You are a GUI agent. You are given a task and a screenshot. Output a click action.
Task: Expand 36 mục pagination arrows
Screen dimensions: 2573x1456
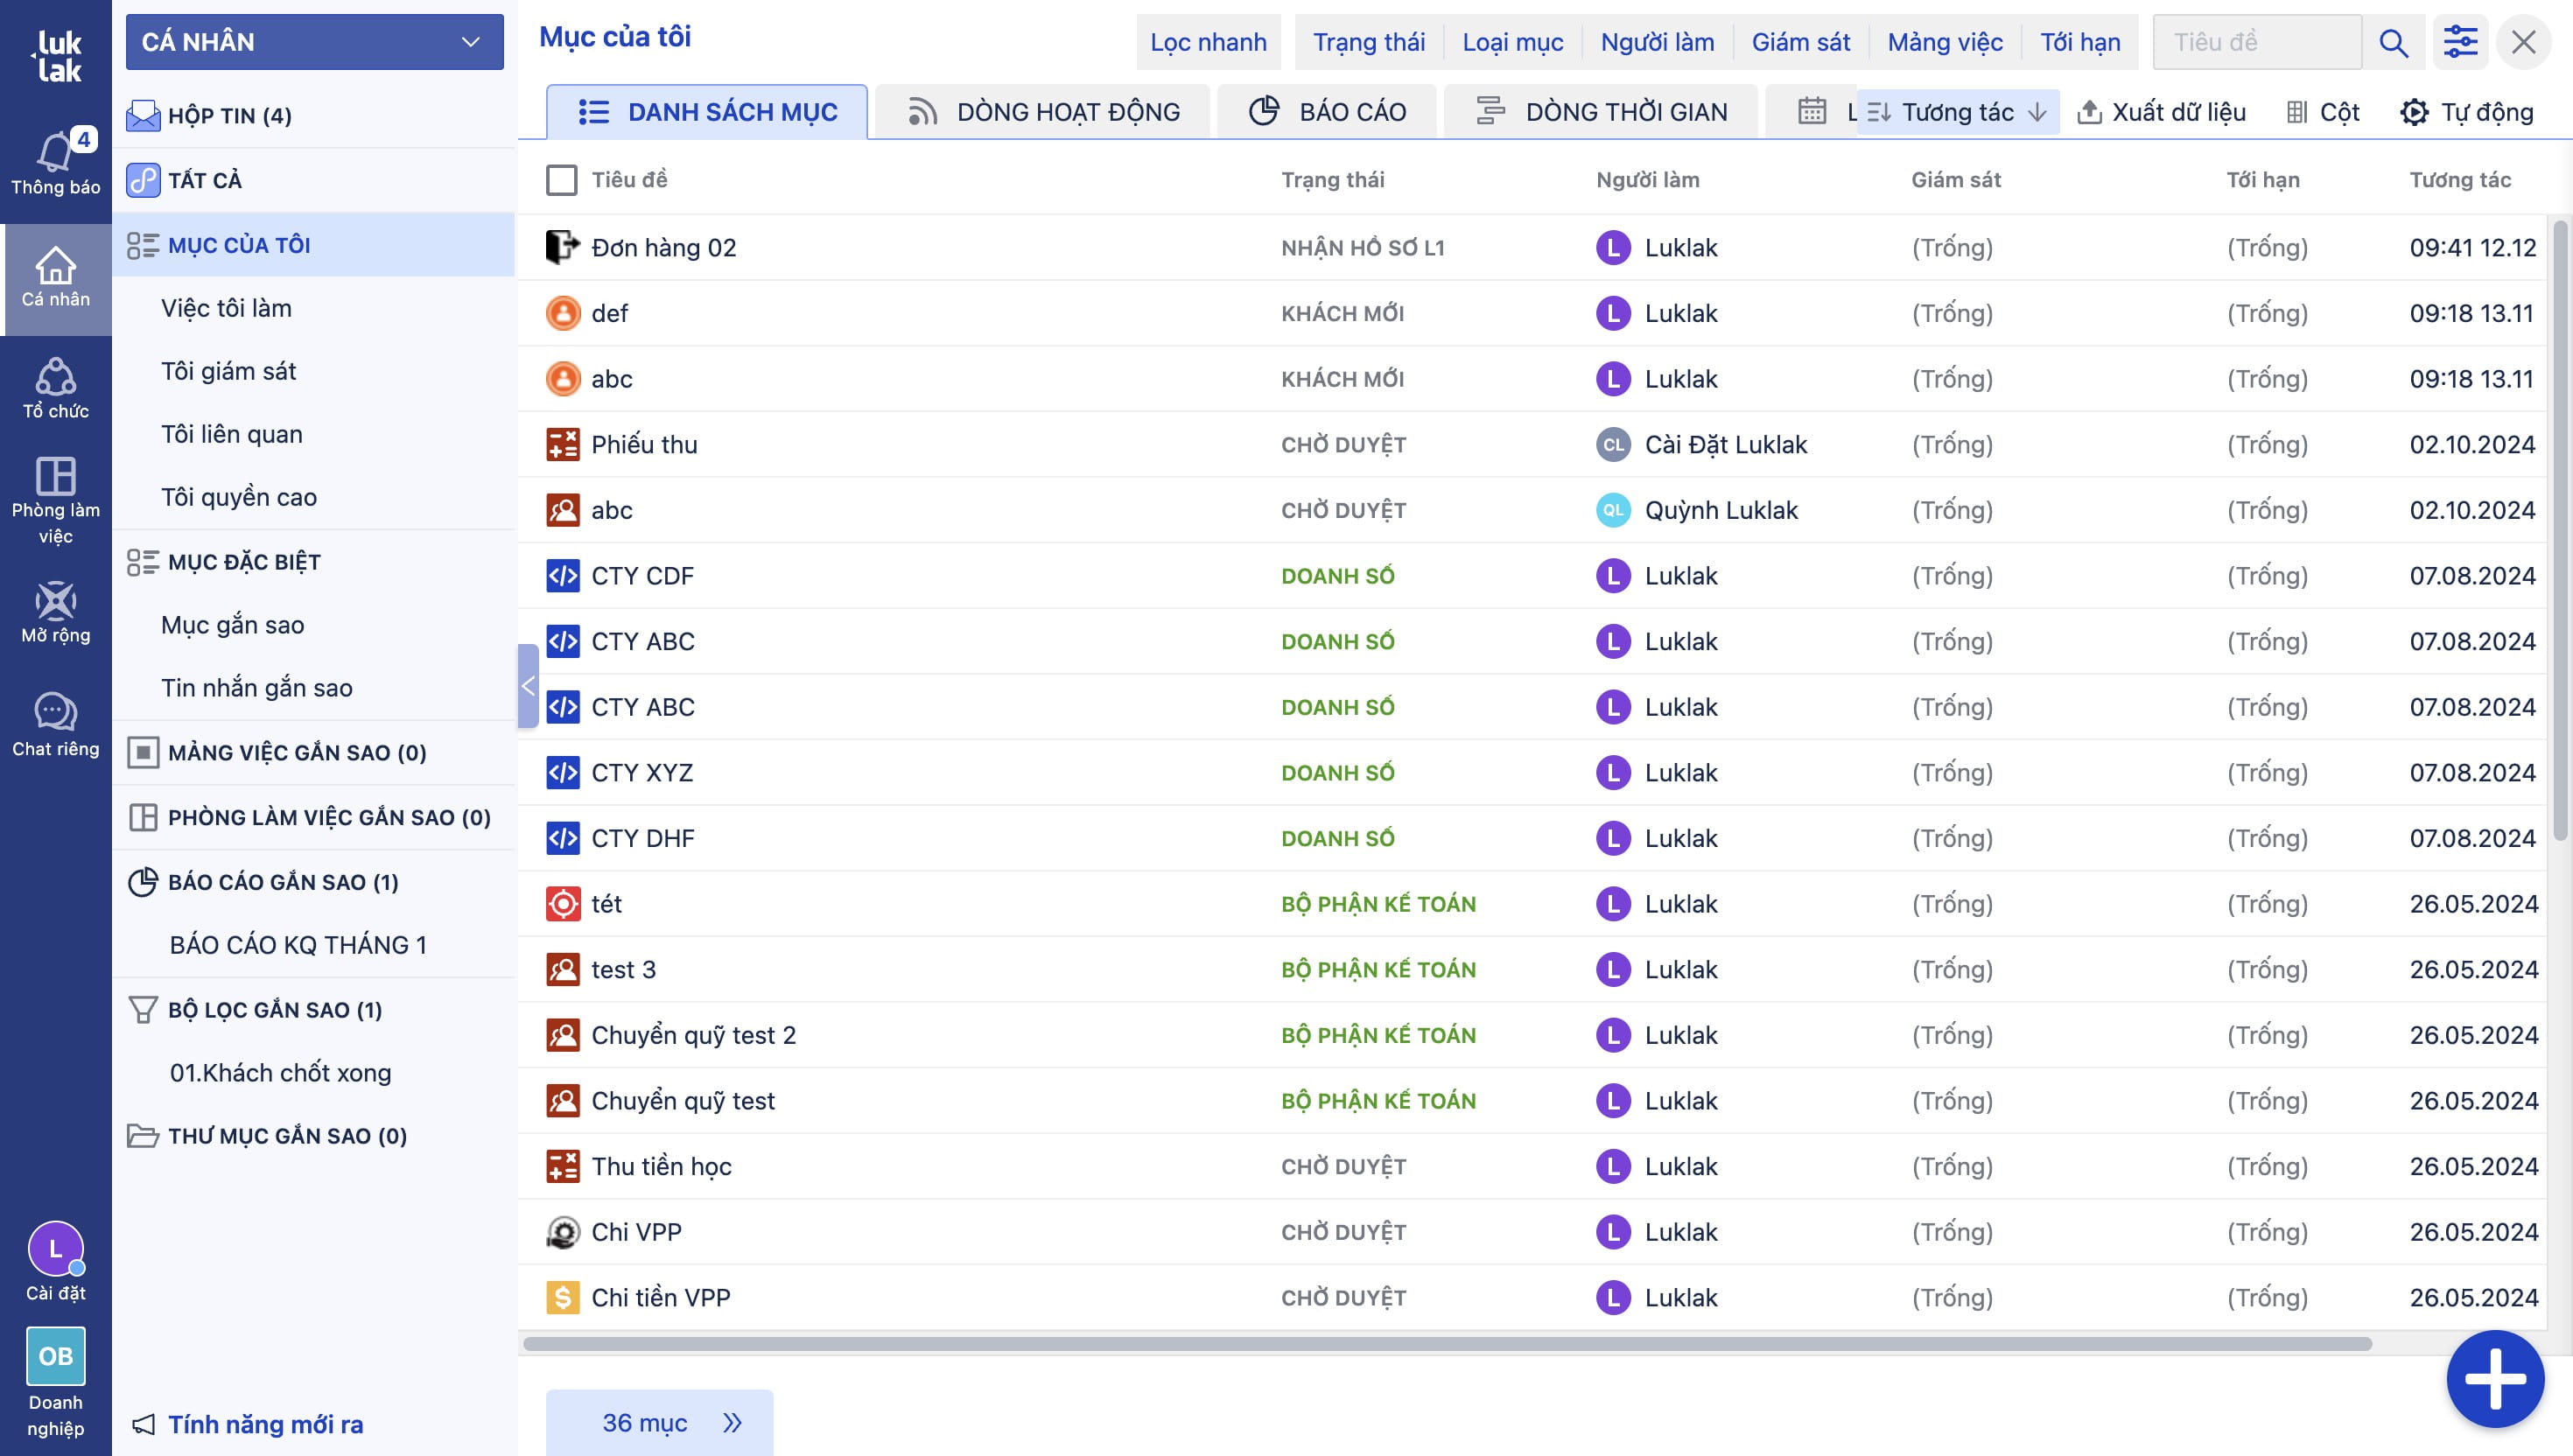[x=732, y=1422]
